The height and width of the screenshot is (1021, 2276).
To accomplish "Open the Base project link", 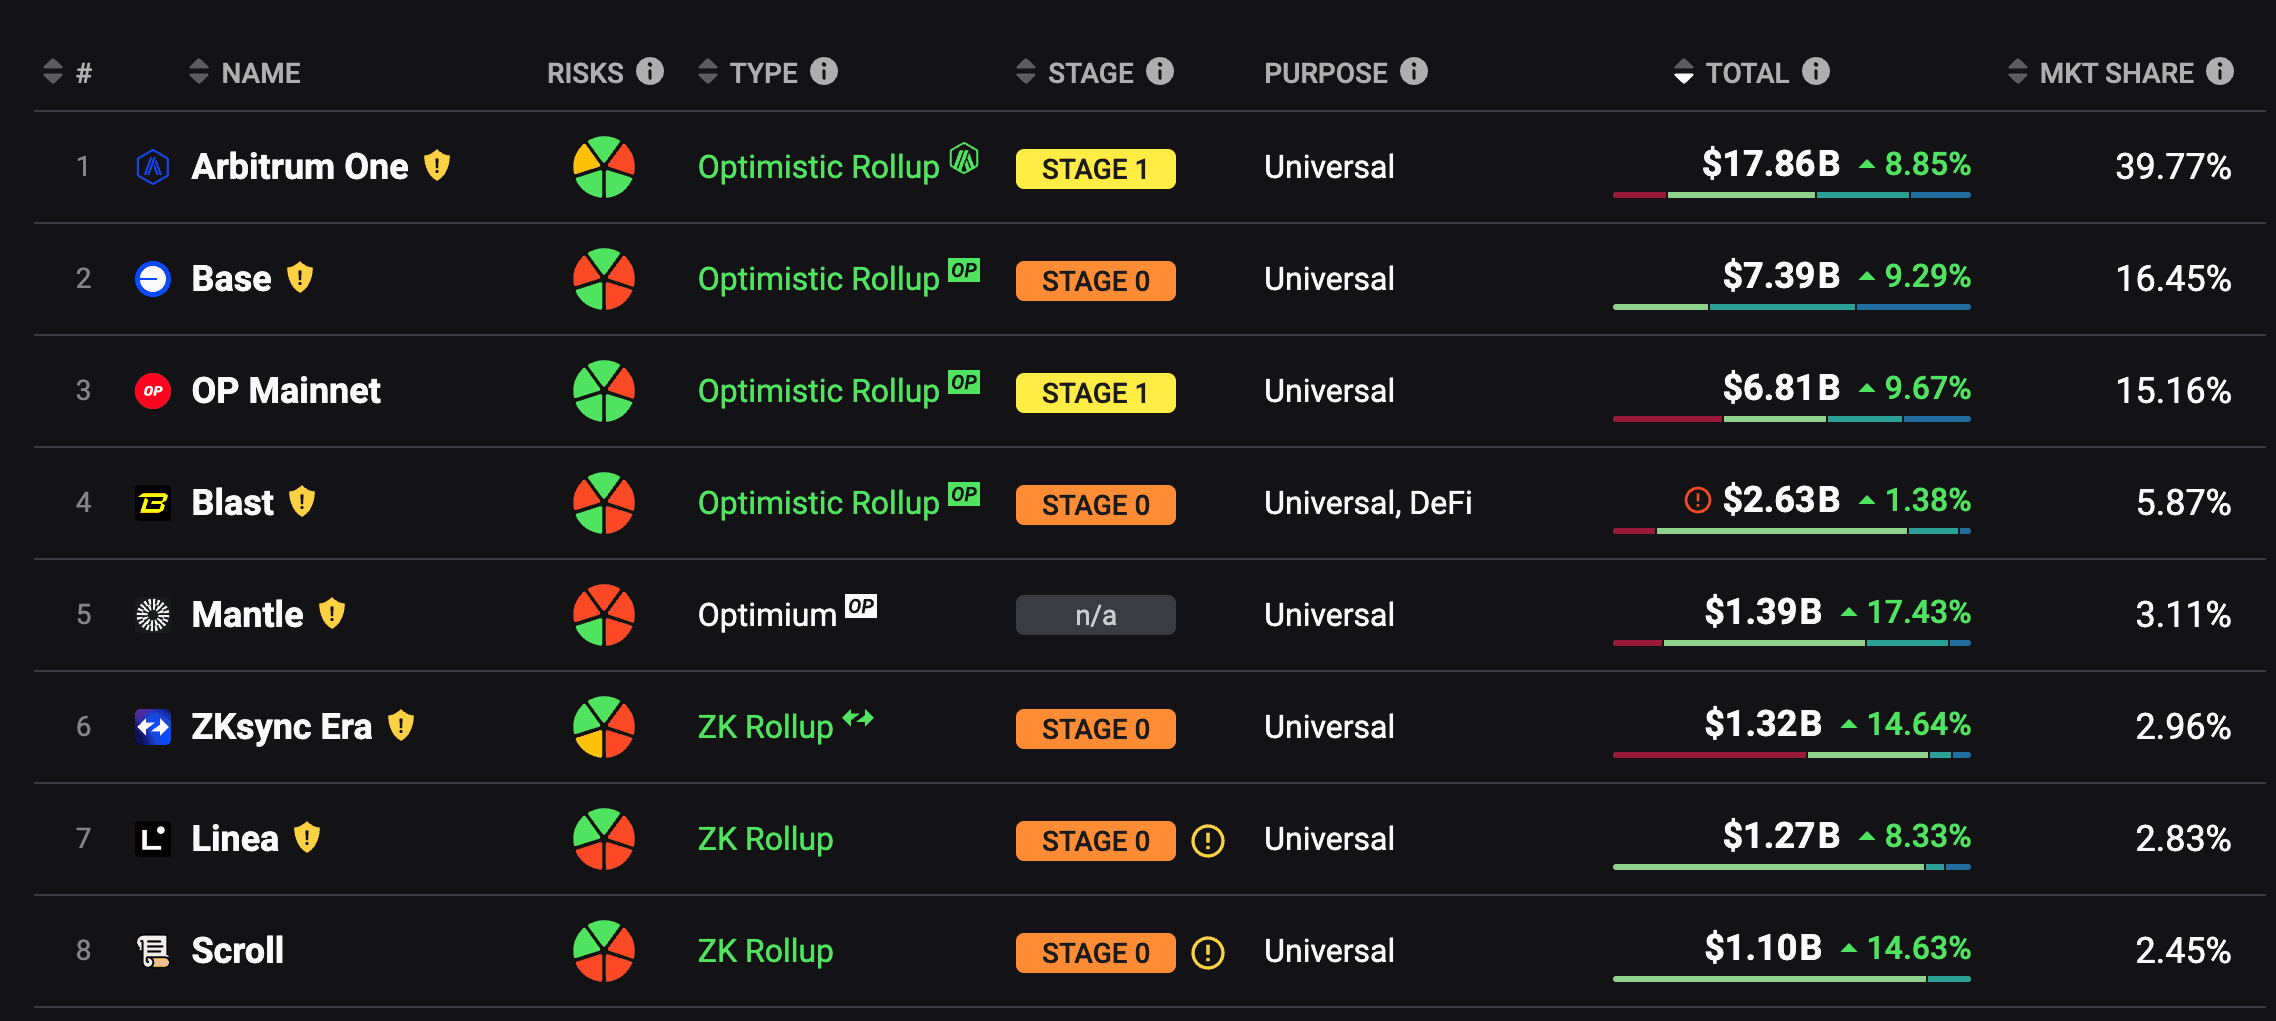I will (231, 278).
